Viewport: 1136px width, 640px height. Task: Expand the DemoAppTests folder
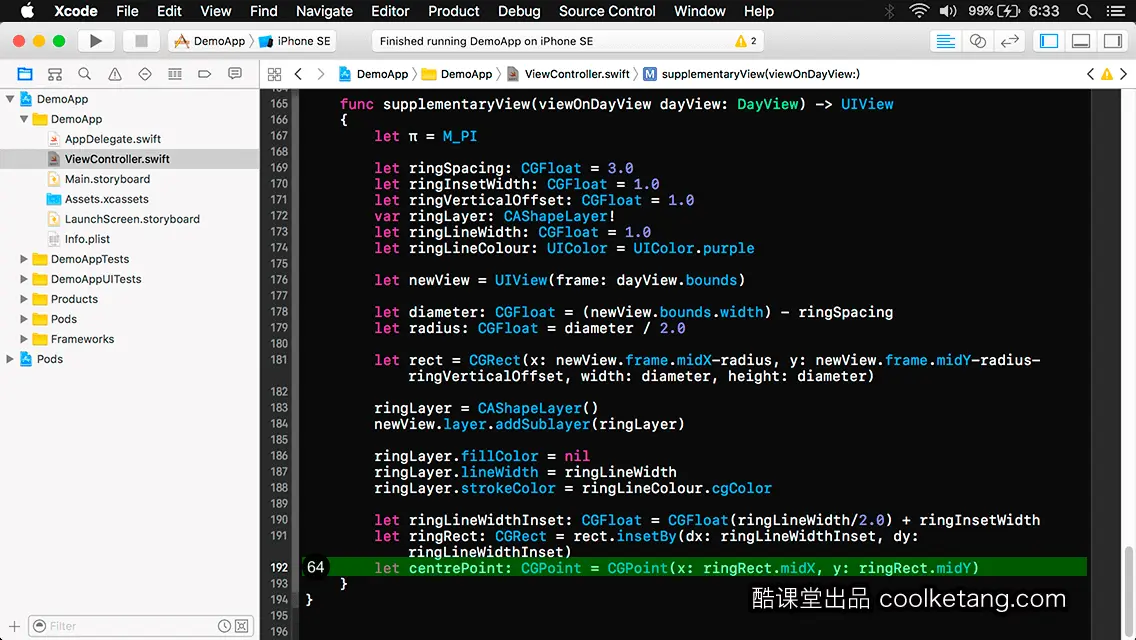24,259
